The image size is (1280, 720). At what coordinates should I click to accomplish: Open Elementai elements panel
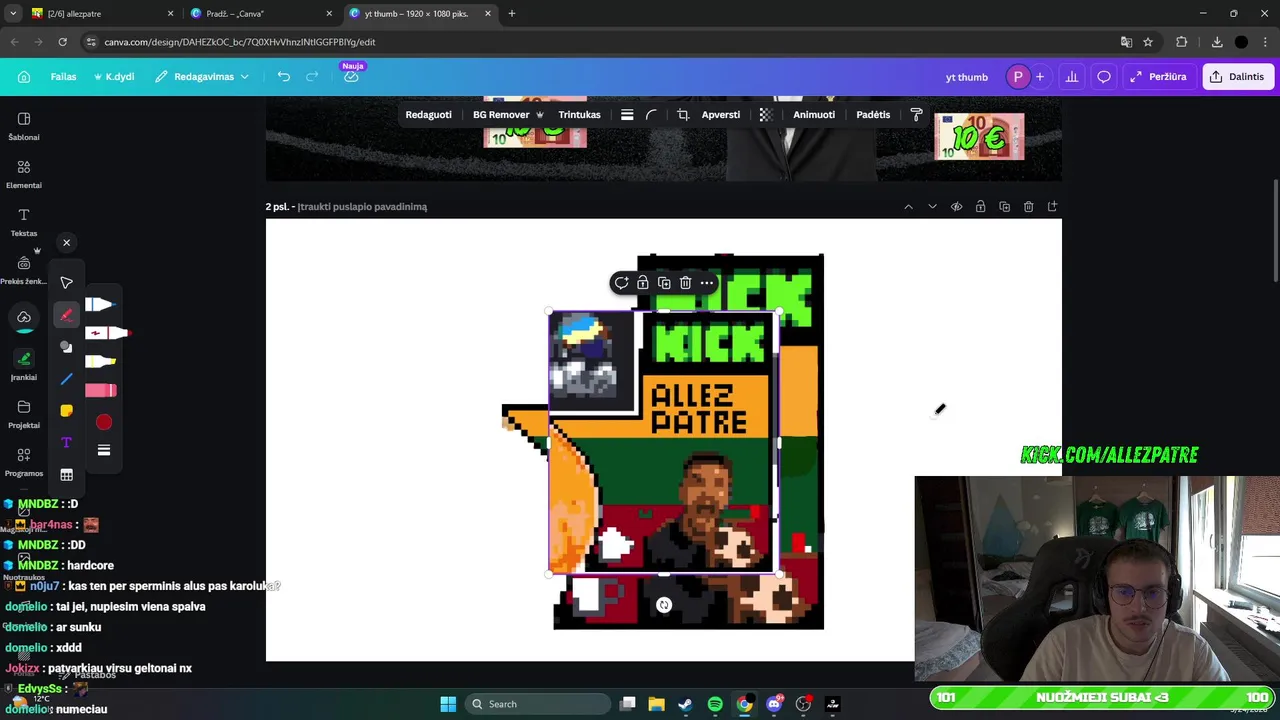coord(24,174)
